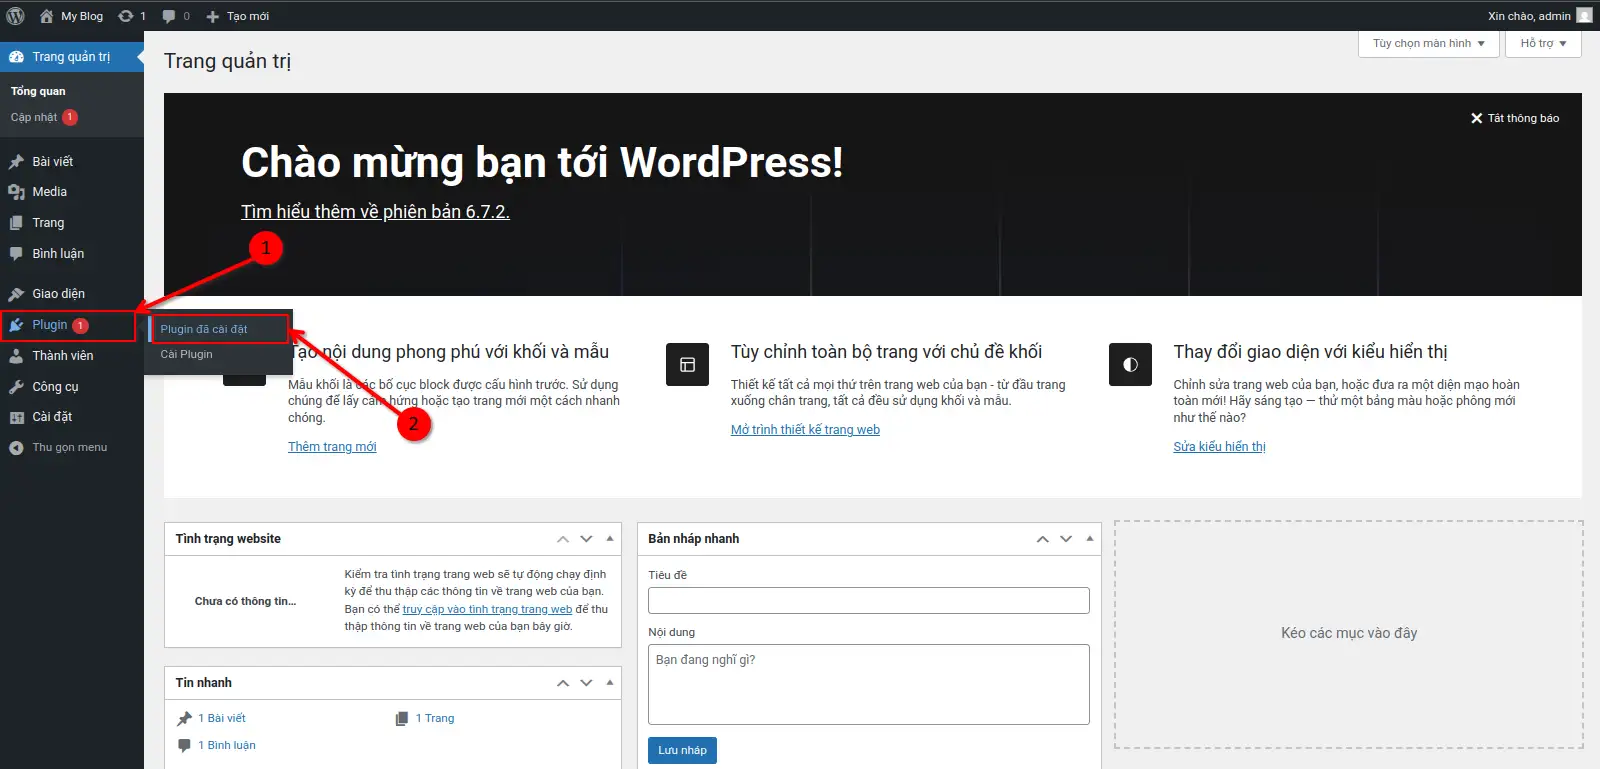This screenshot has height=769, width=1600.
Task: Open the Hỗ trợ help dropdown
Action: pyautogui.click(x=1543, y=44)
